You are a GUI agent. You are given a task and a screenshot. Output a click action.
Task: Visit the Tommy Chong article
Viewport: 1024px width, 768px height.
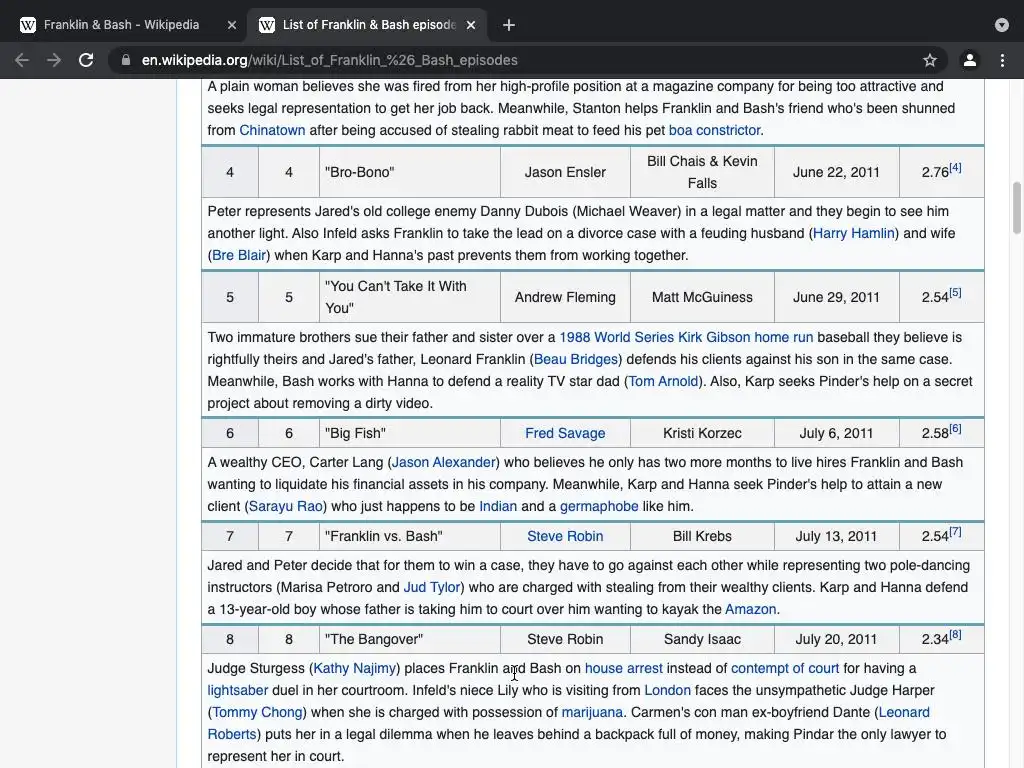pos(257,712)
